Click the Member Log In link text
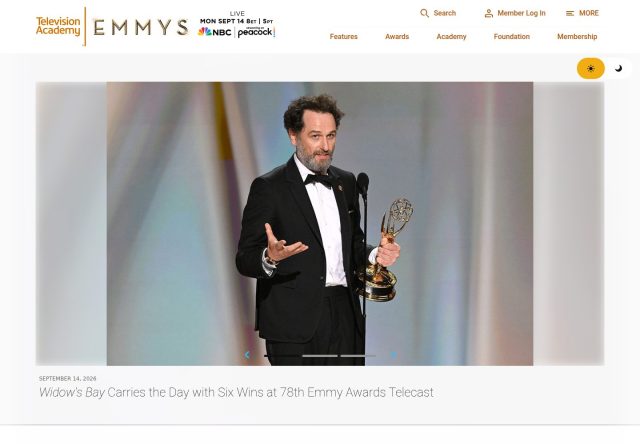This screenshot has height=444, width=640. (x=521, y=13)
